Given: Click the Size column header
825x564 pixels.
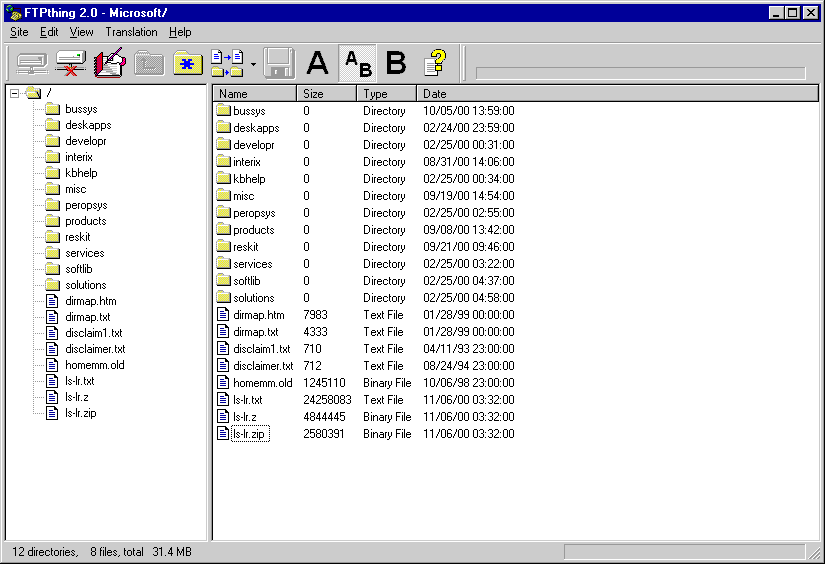Looking at the screenshot, I should pos(327,94).
